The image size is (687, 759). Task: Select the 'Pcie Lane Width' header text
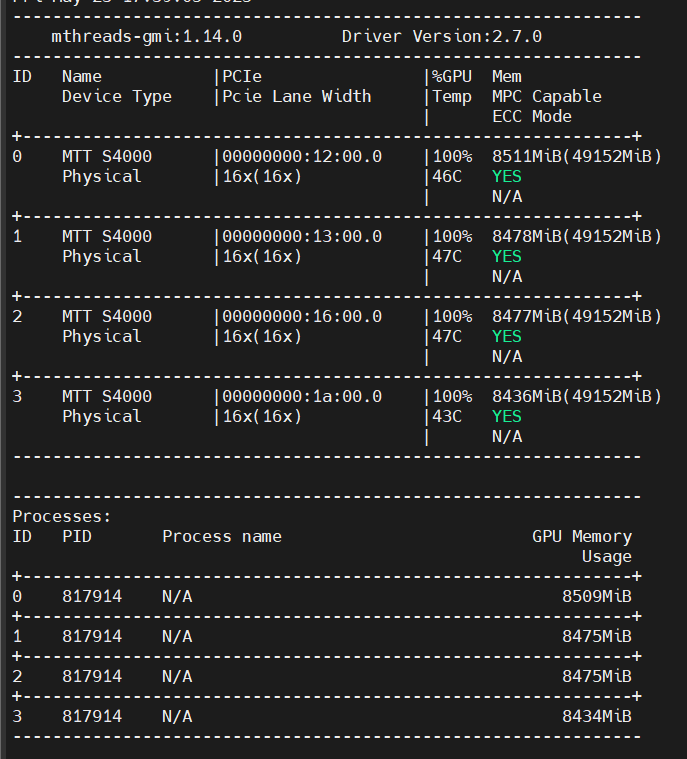[x=297, y=96]
